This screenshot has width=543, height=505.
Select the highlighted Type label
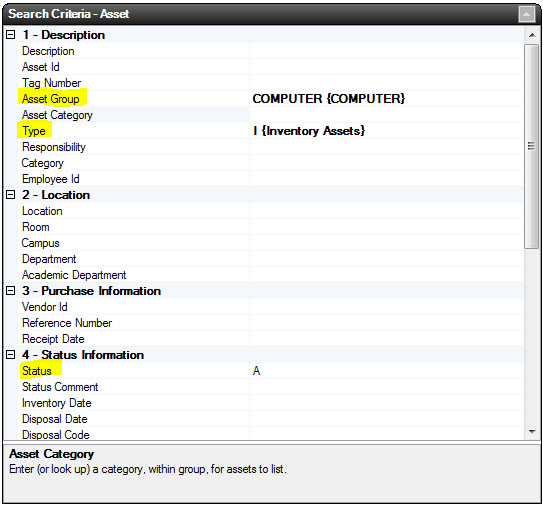34,131
